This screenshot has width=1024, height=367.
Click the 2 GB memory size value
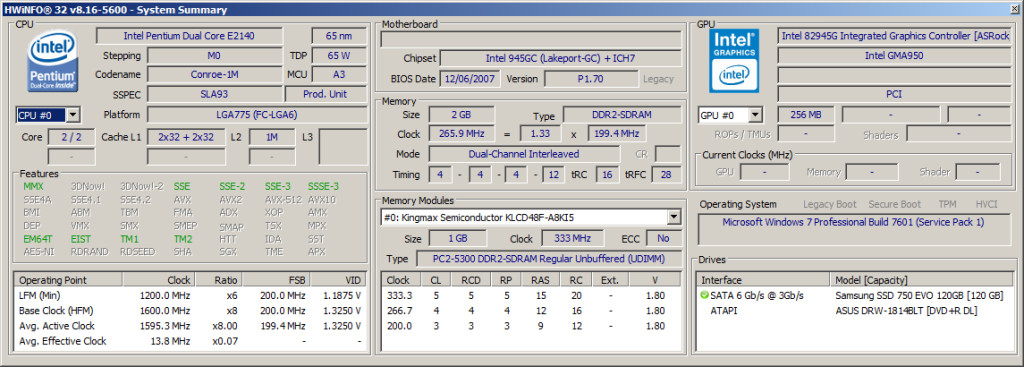(x=461, y=115)
